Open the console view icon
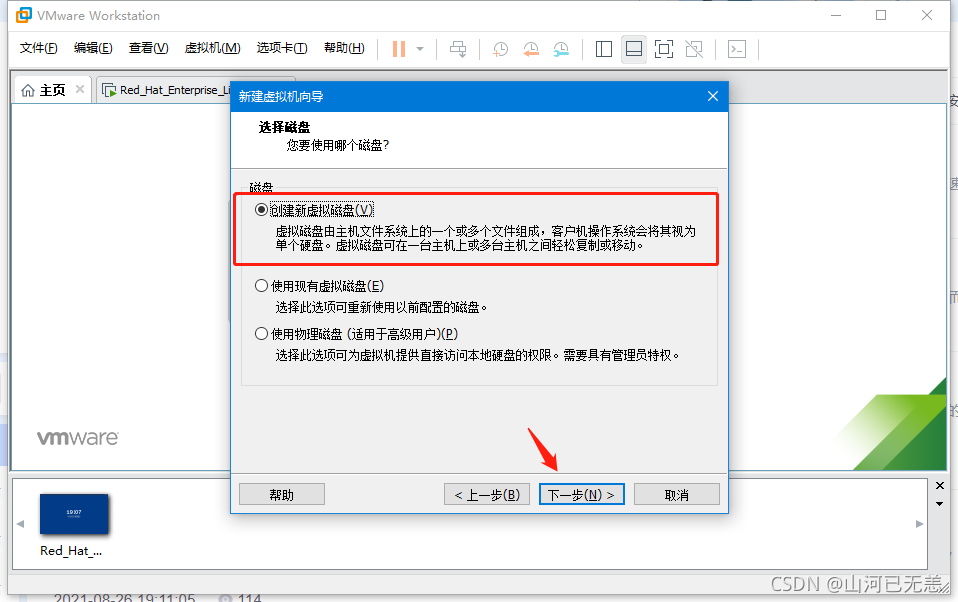Screen dimensions: 958x602 tap(737, 49)
